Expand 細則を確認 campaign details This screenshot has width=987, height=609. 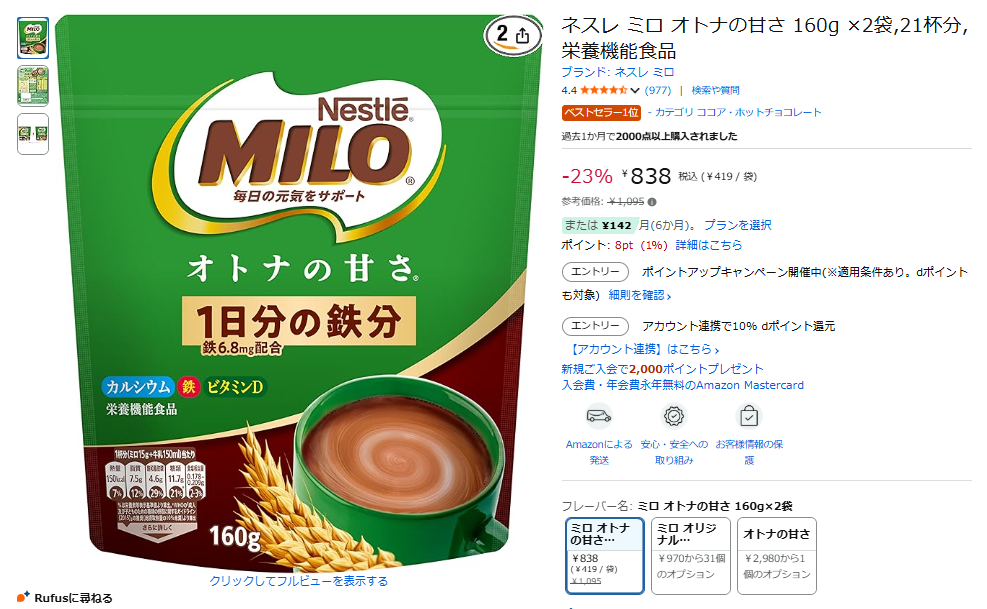[640, 295]
